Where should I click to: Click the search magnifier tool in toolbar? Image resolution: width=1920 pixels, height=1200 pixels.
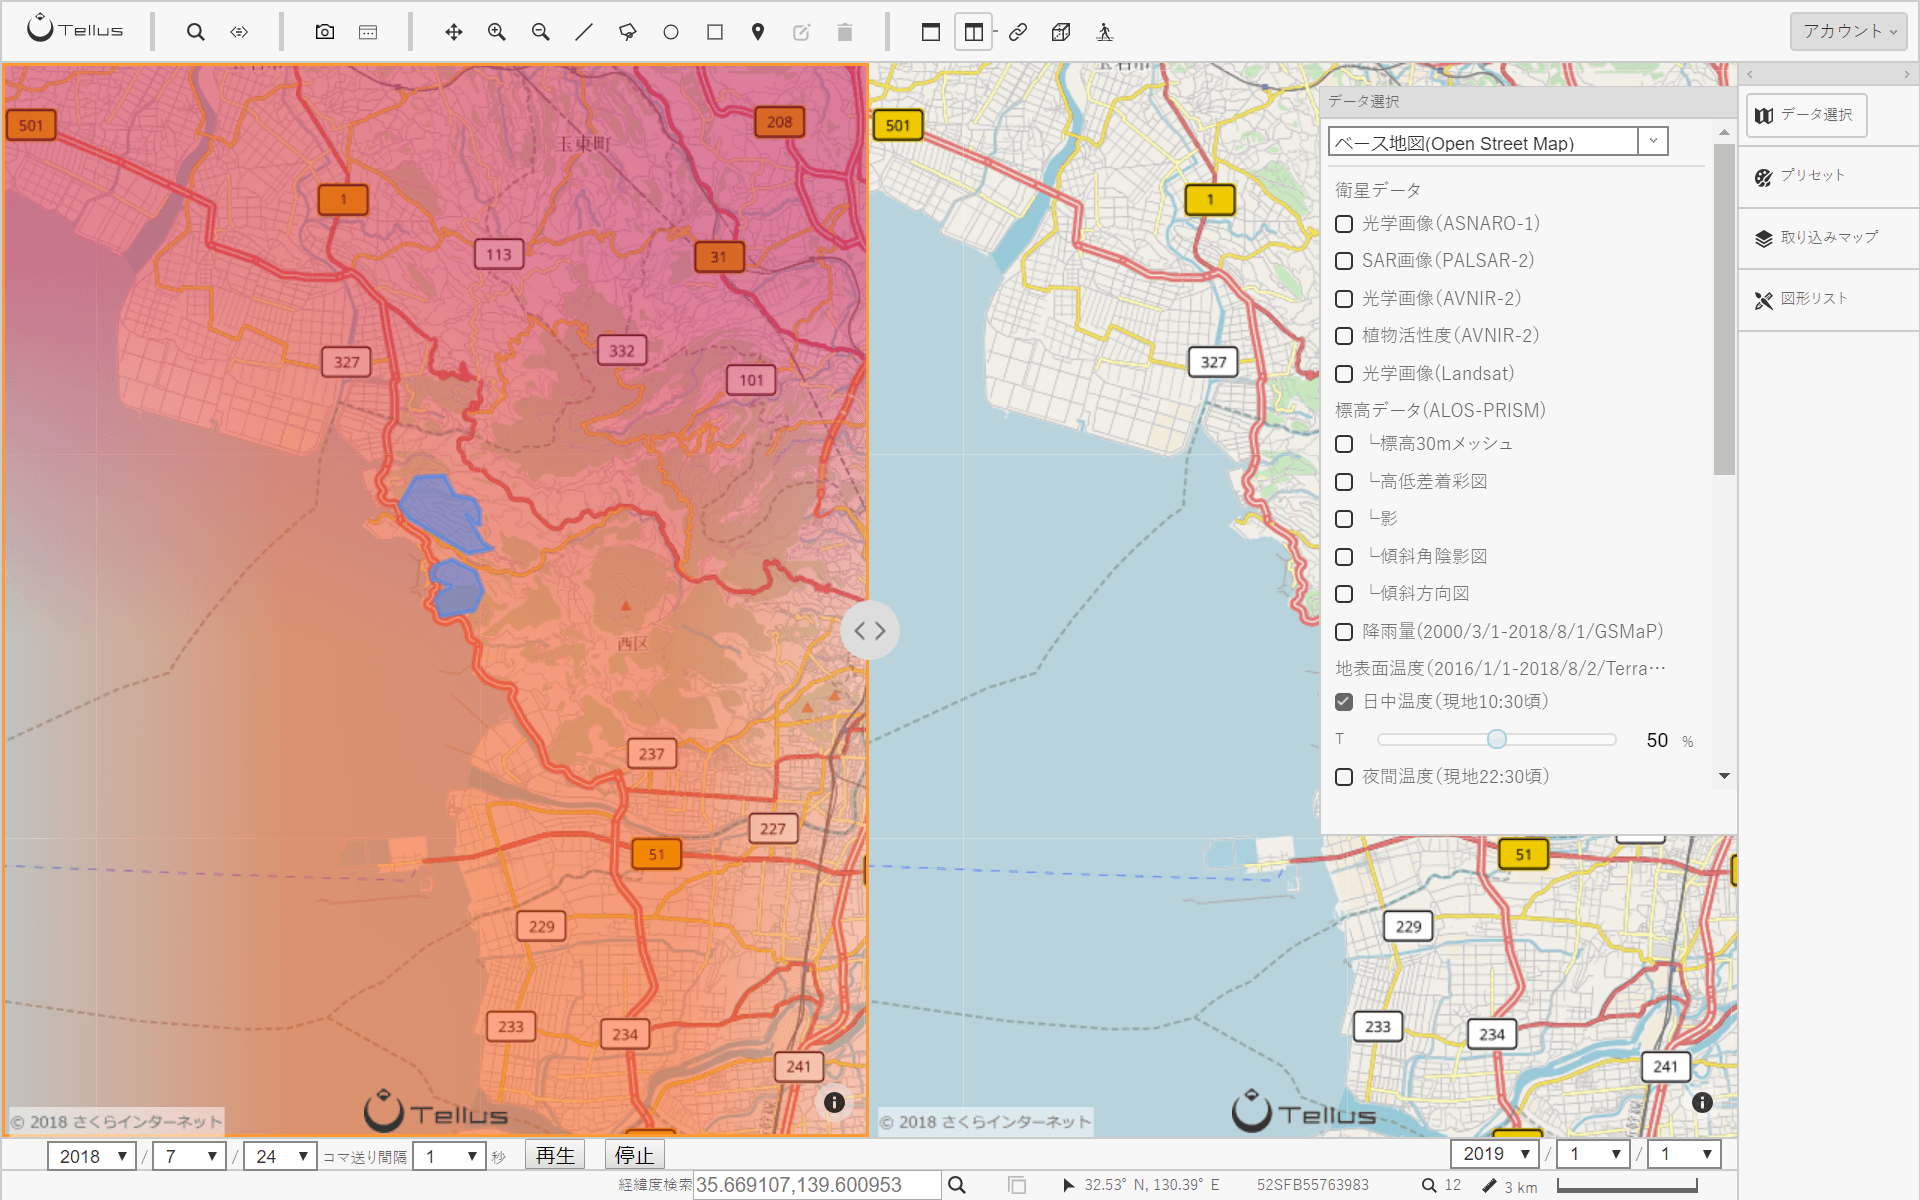(x=195, y=32)
